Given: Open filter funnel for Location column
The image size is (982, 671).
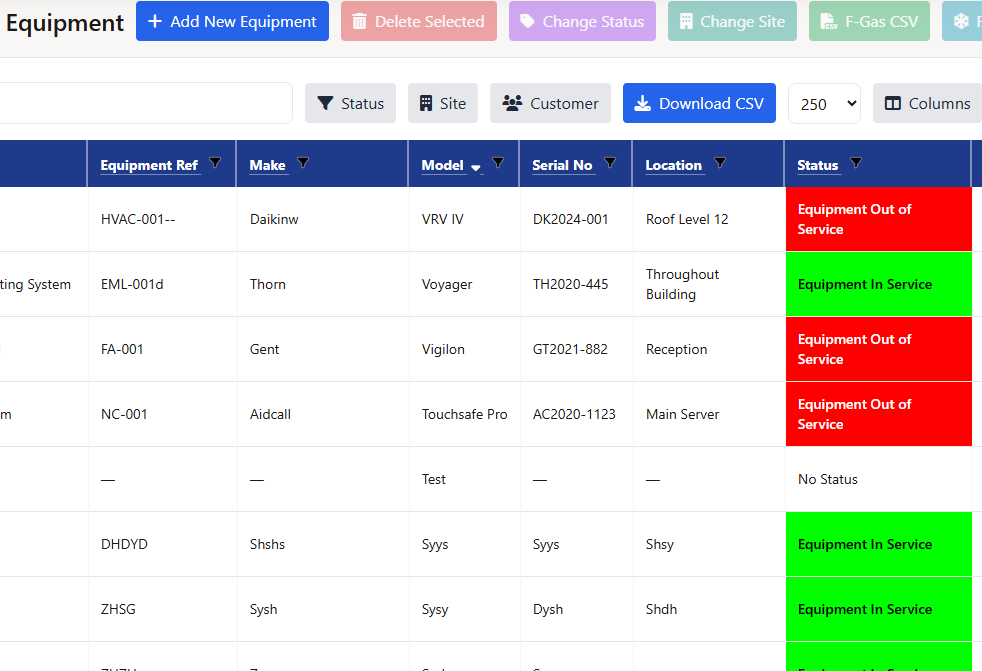Looking at the screenshot, I should click(720, 163).
